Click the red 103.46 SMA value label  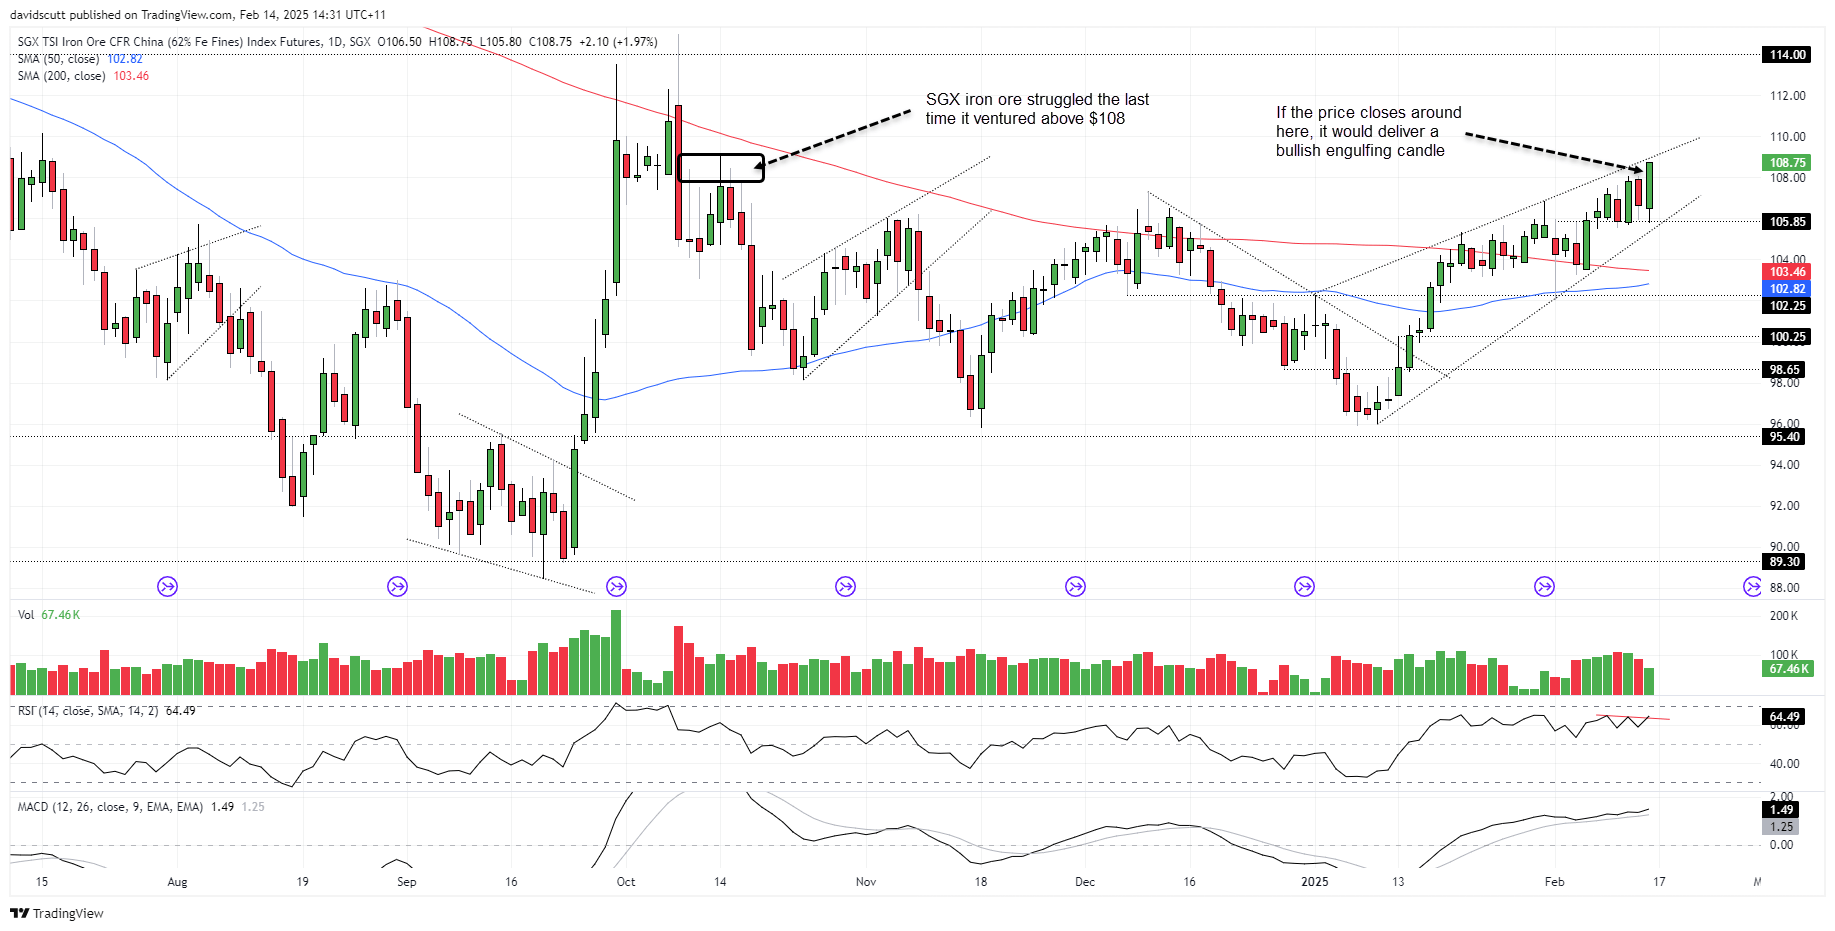tap(1786, 272)
